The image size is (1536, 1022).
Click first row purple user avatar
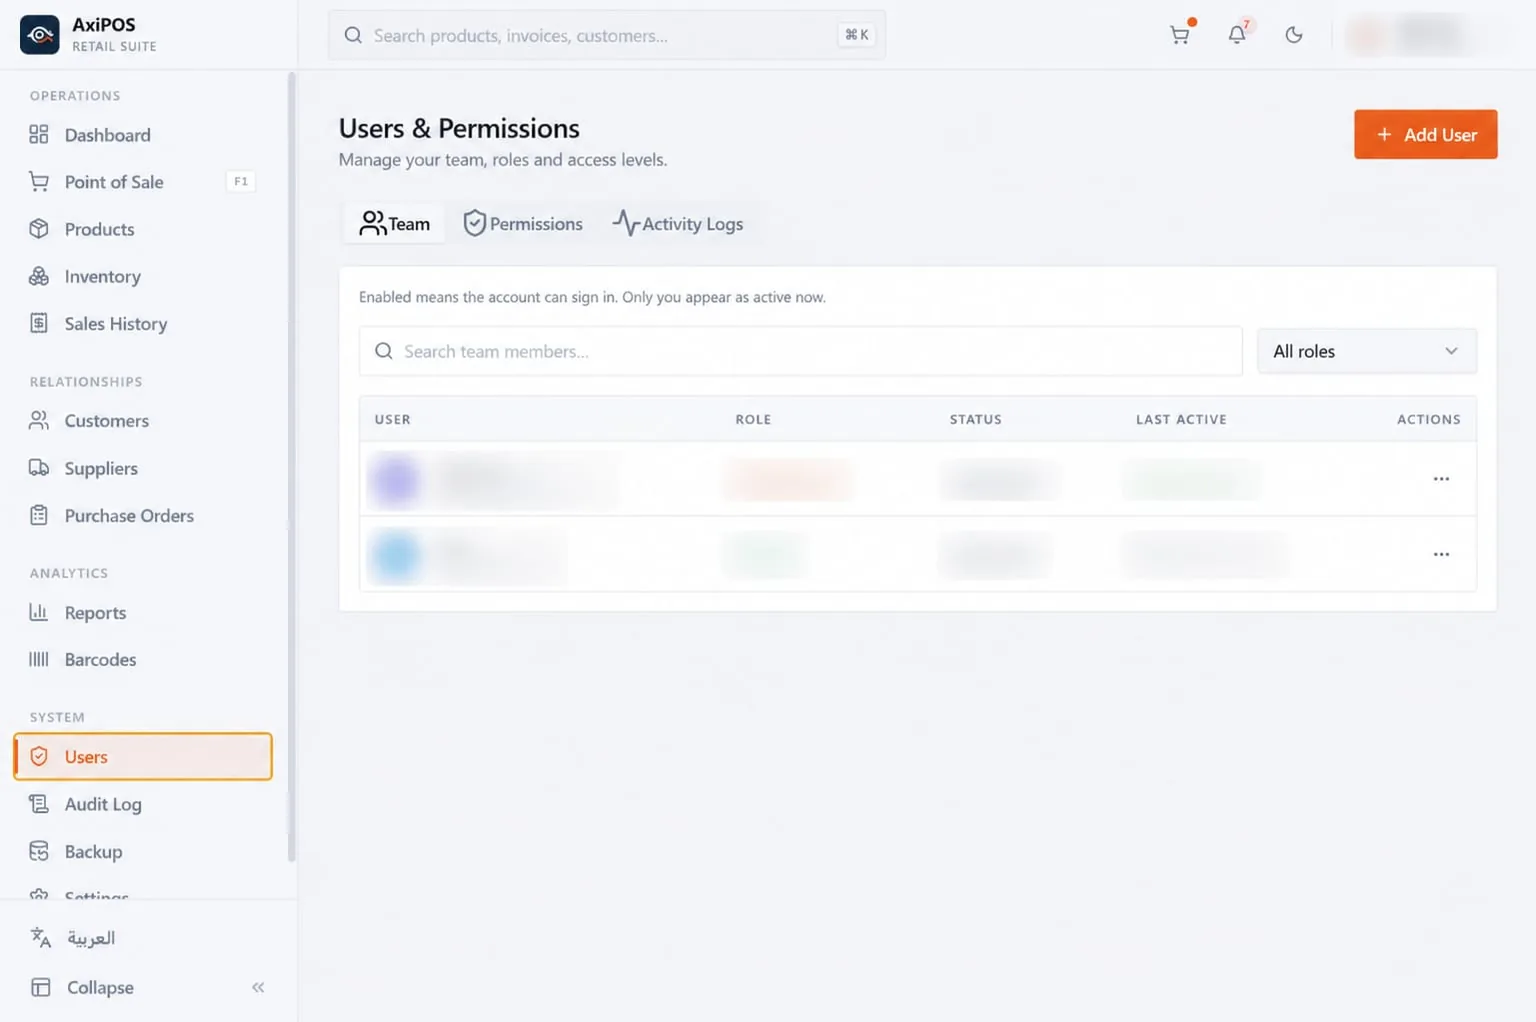point(395,479)
